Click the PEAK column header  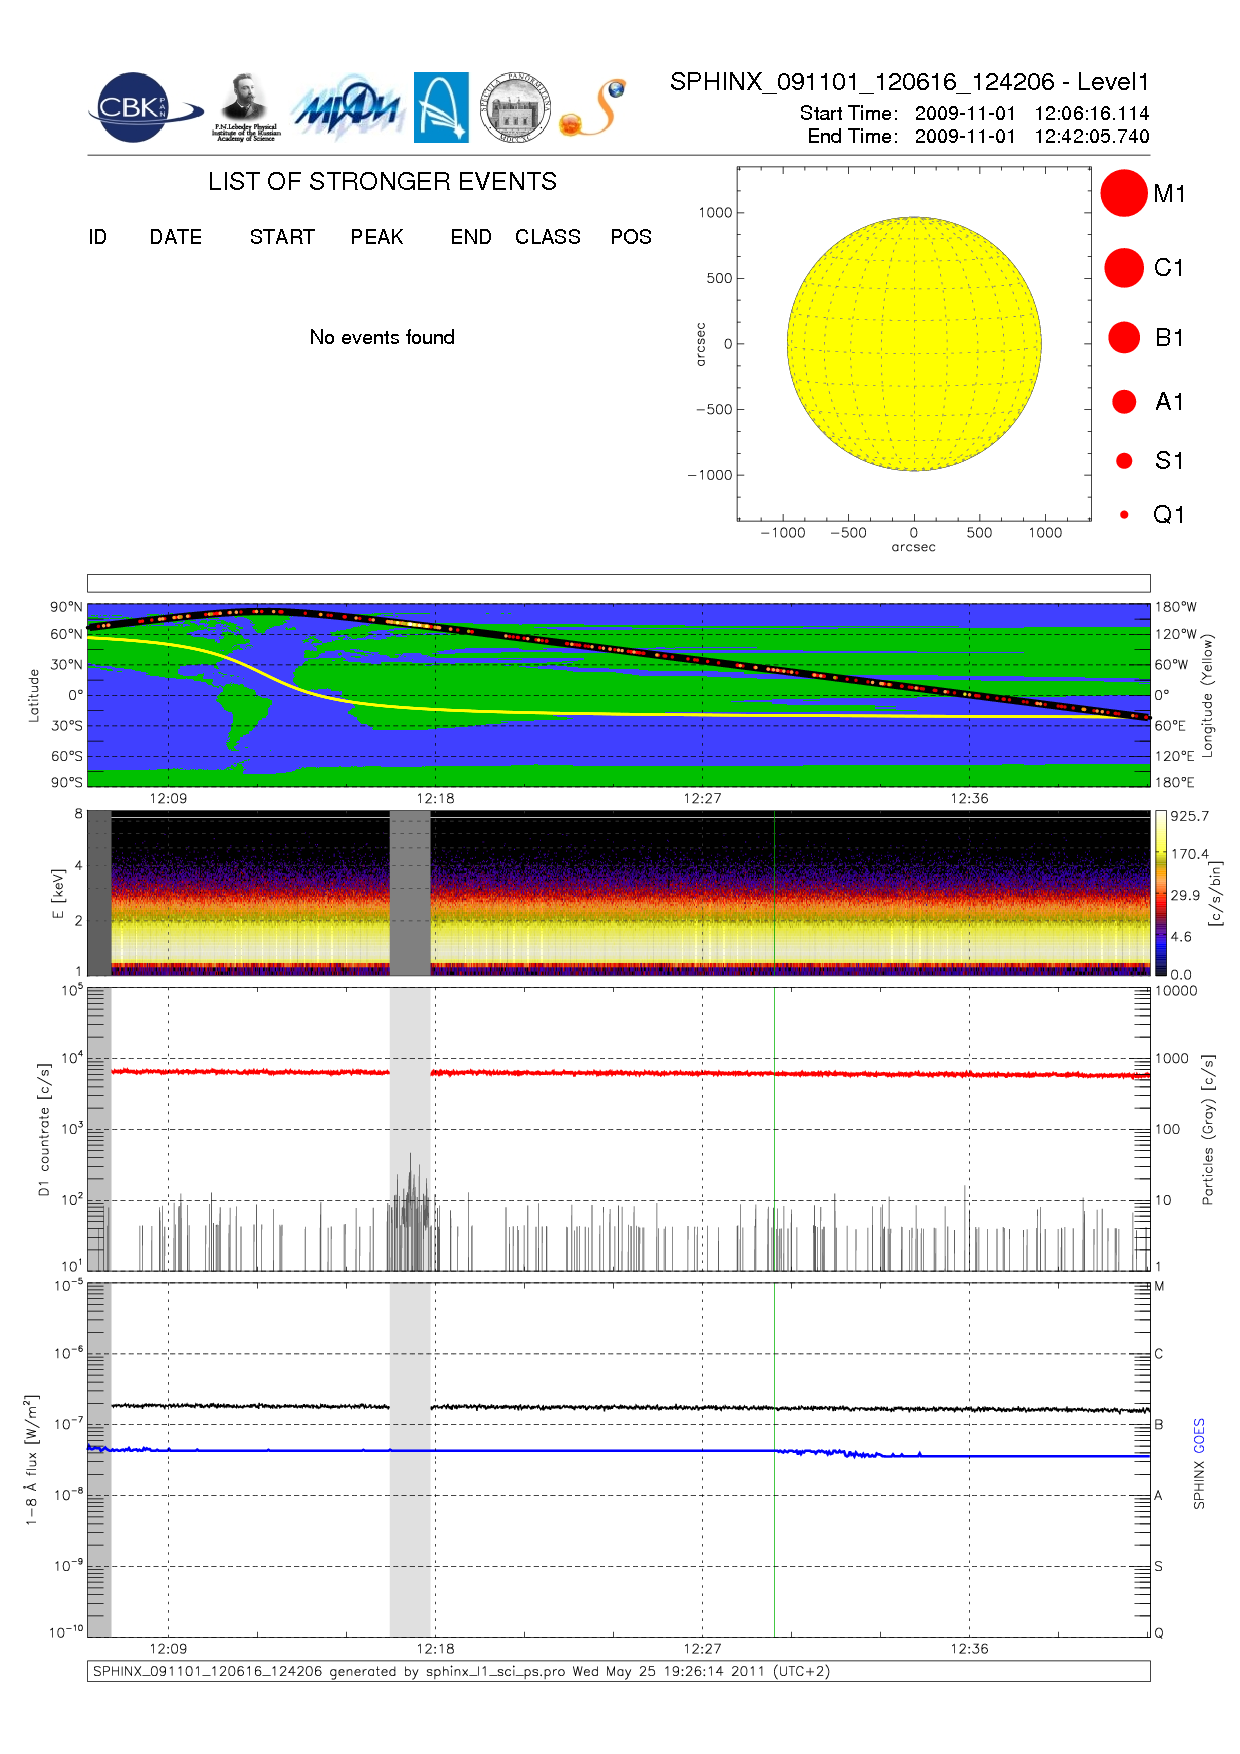click(x=376, y=237)
